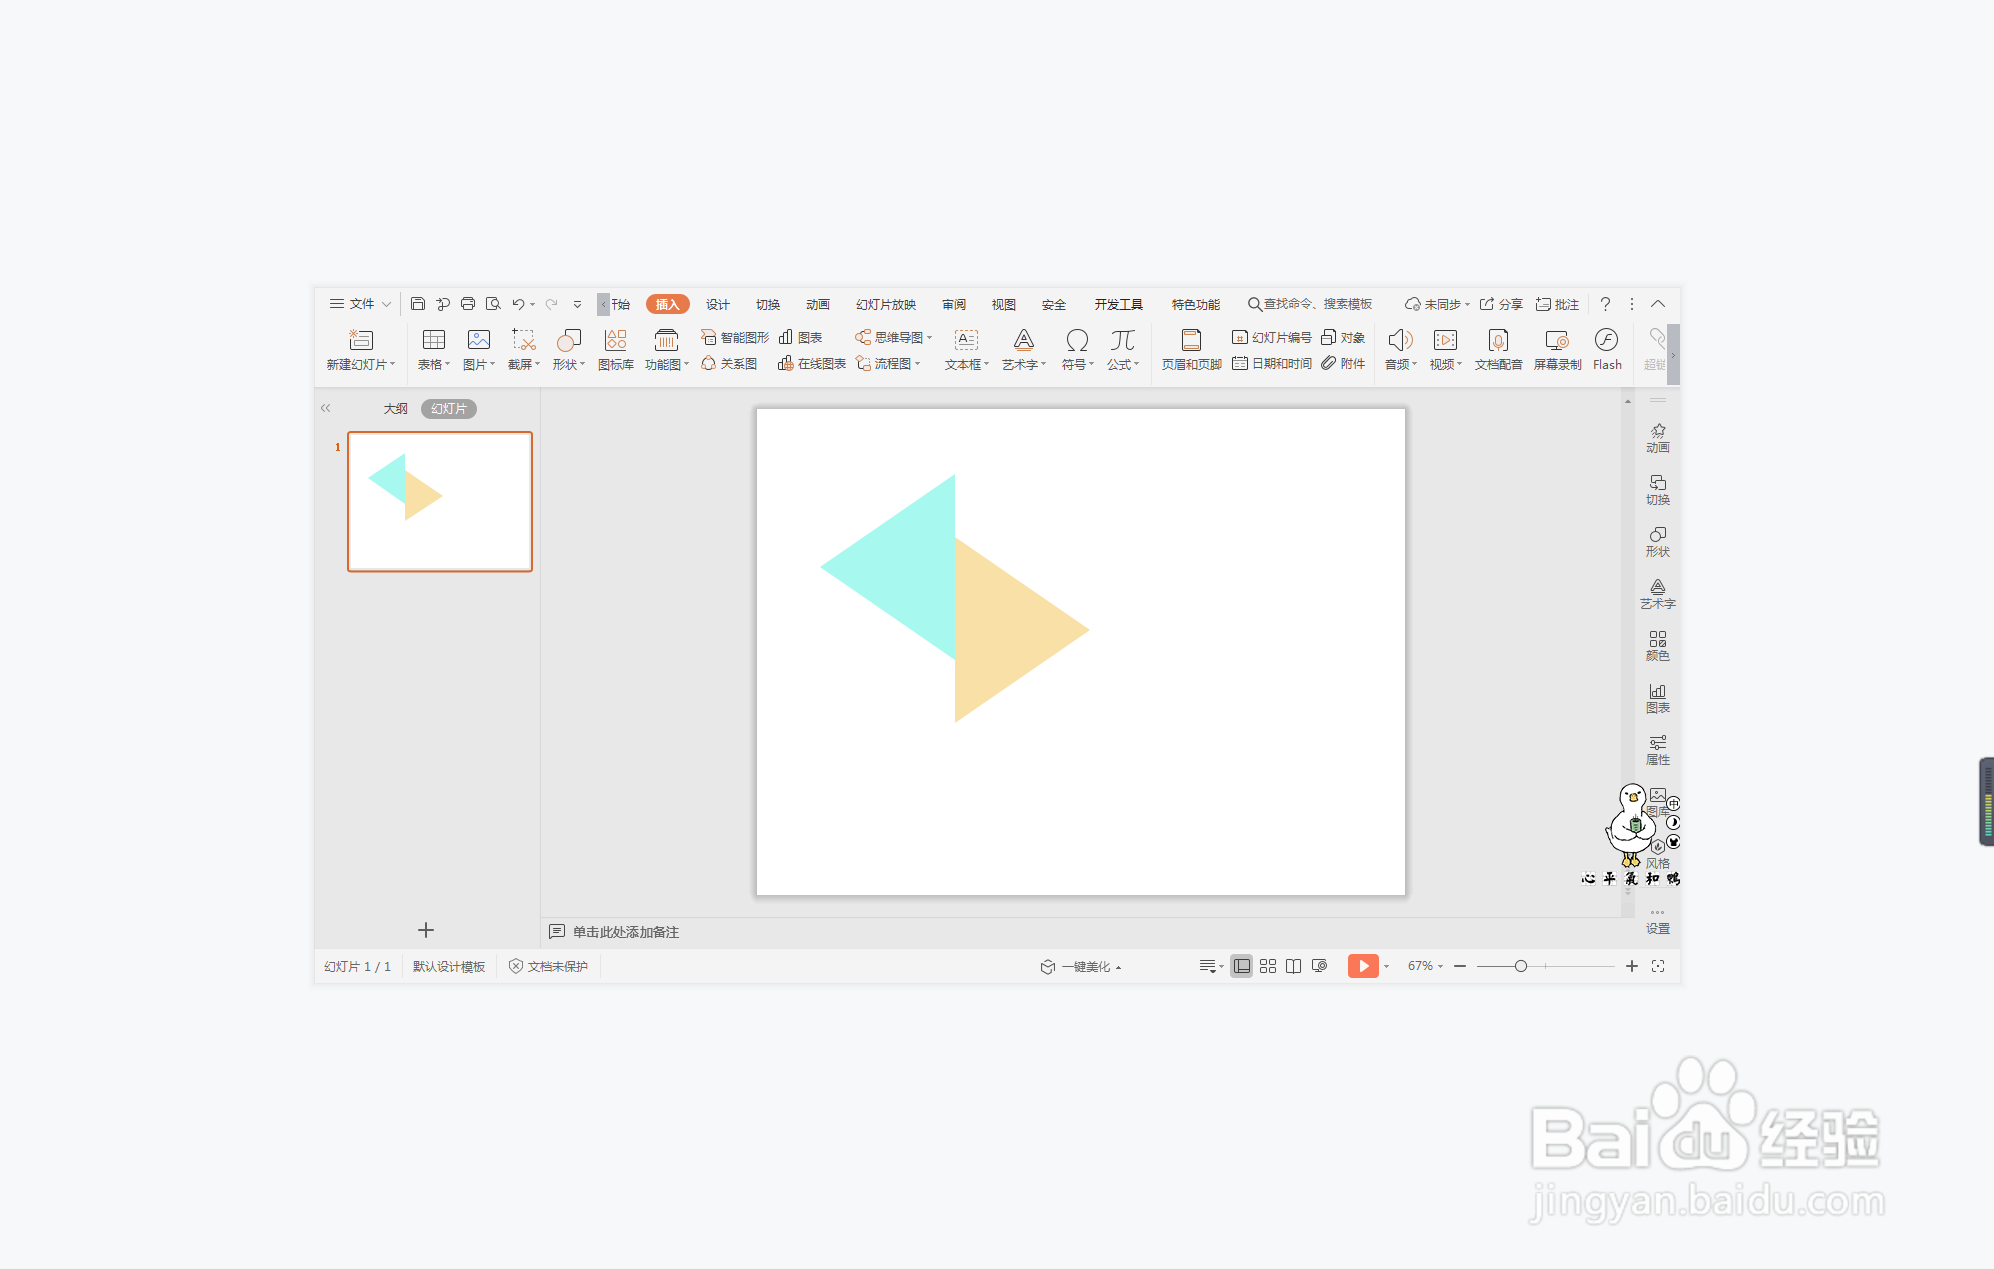Image resolution: width=1994 pixels, height=1269 pixels.
Task: Expand the 形状 shapes dropdown
Action: [569, 365]
